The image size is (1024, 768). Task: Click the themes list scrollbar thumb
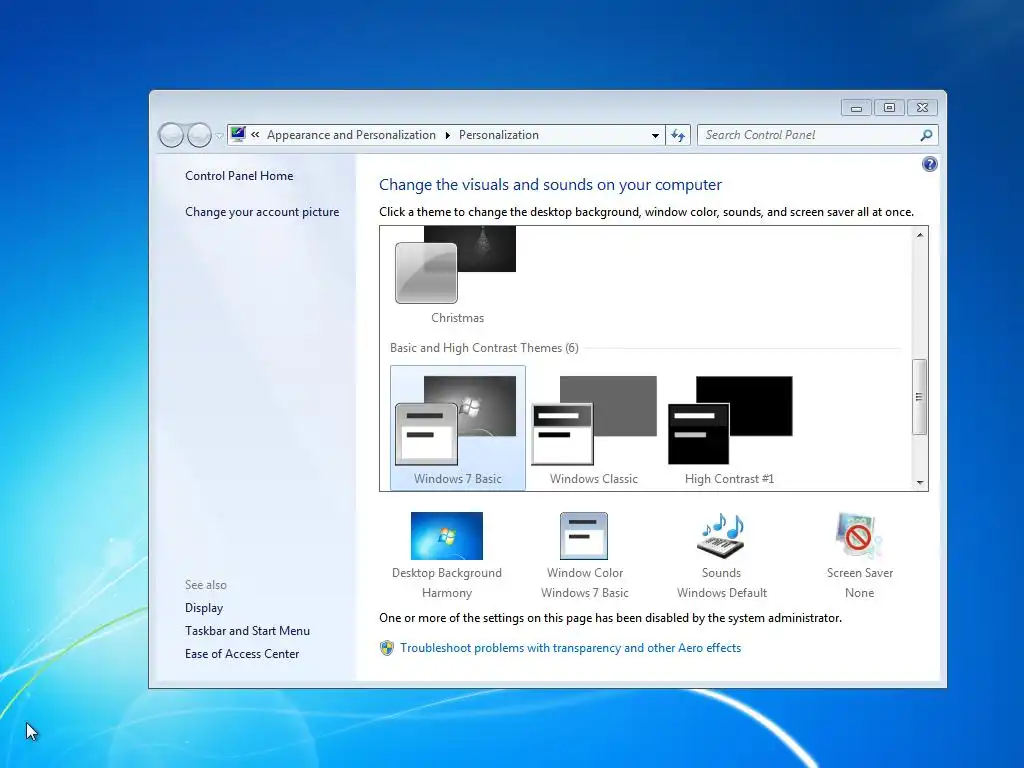point(920,396)
